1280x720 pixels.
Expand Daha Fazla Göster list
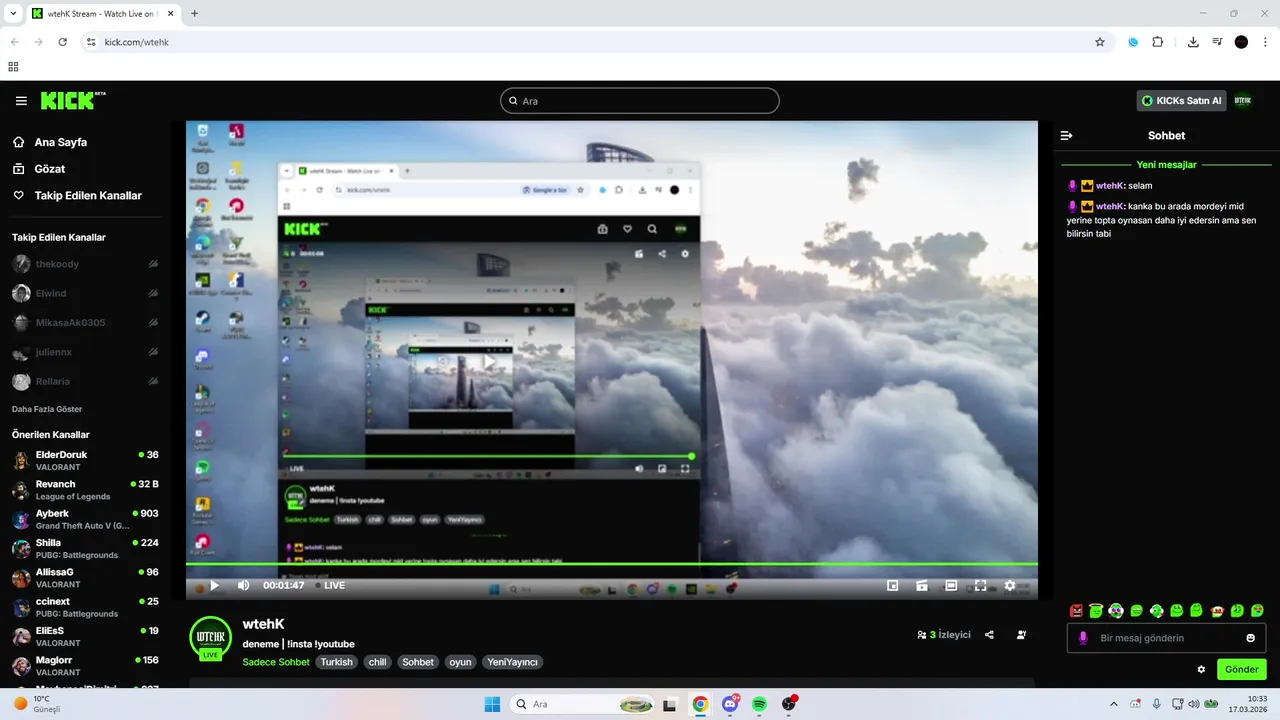tap(47, 409)
